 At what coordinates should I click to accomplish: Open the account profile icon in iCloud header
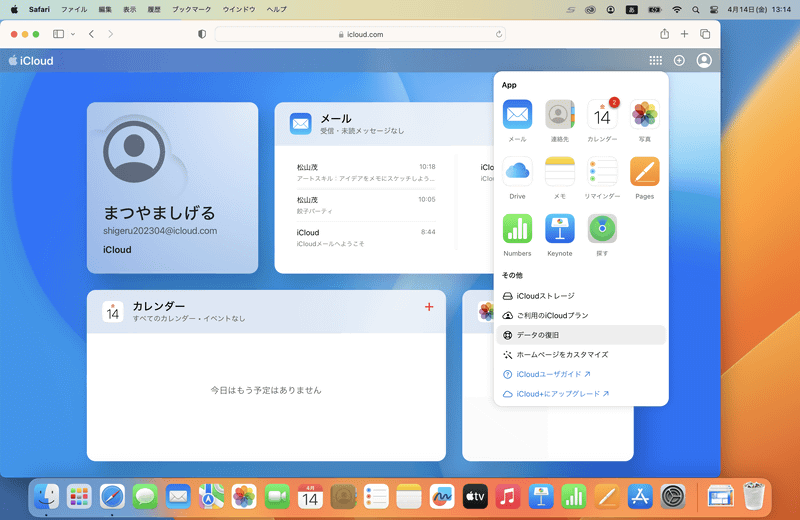(704, 61)
